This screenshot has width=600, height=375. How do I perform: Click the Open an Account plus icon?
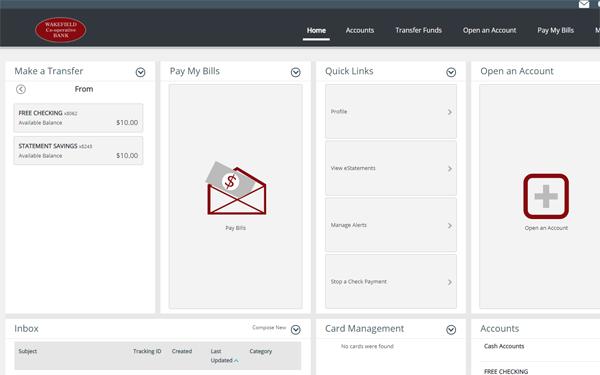[546, 196]
